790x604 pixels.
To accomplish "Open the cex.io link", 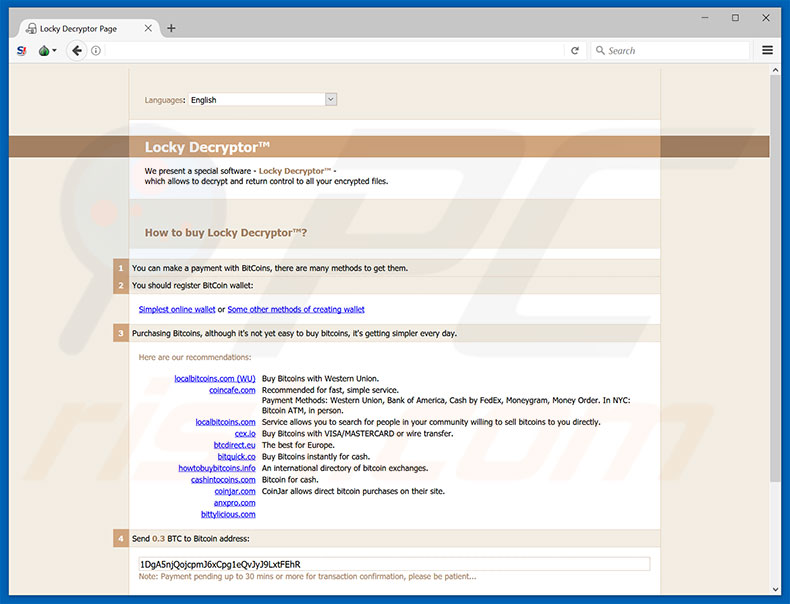I will (x=245, y=433).
